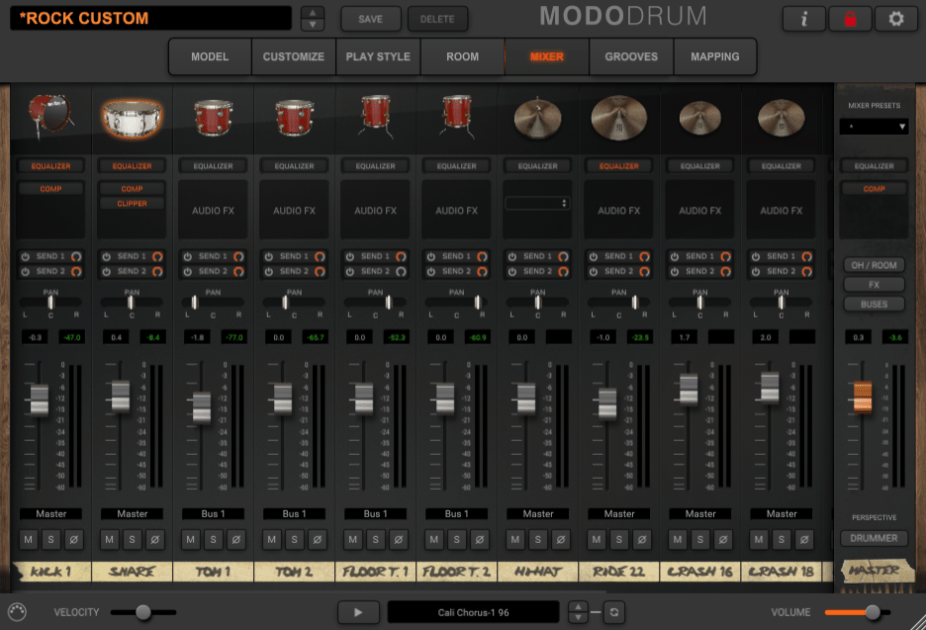This screenshot has height=630, width=926.
Task: Step through presets with the up/down arrows beside Rock Custom
Action: pos(312,19)
